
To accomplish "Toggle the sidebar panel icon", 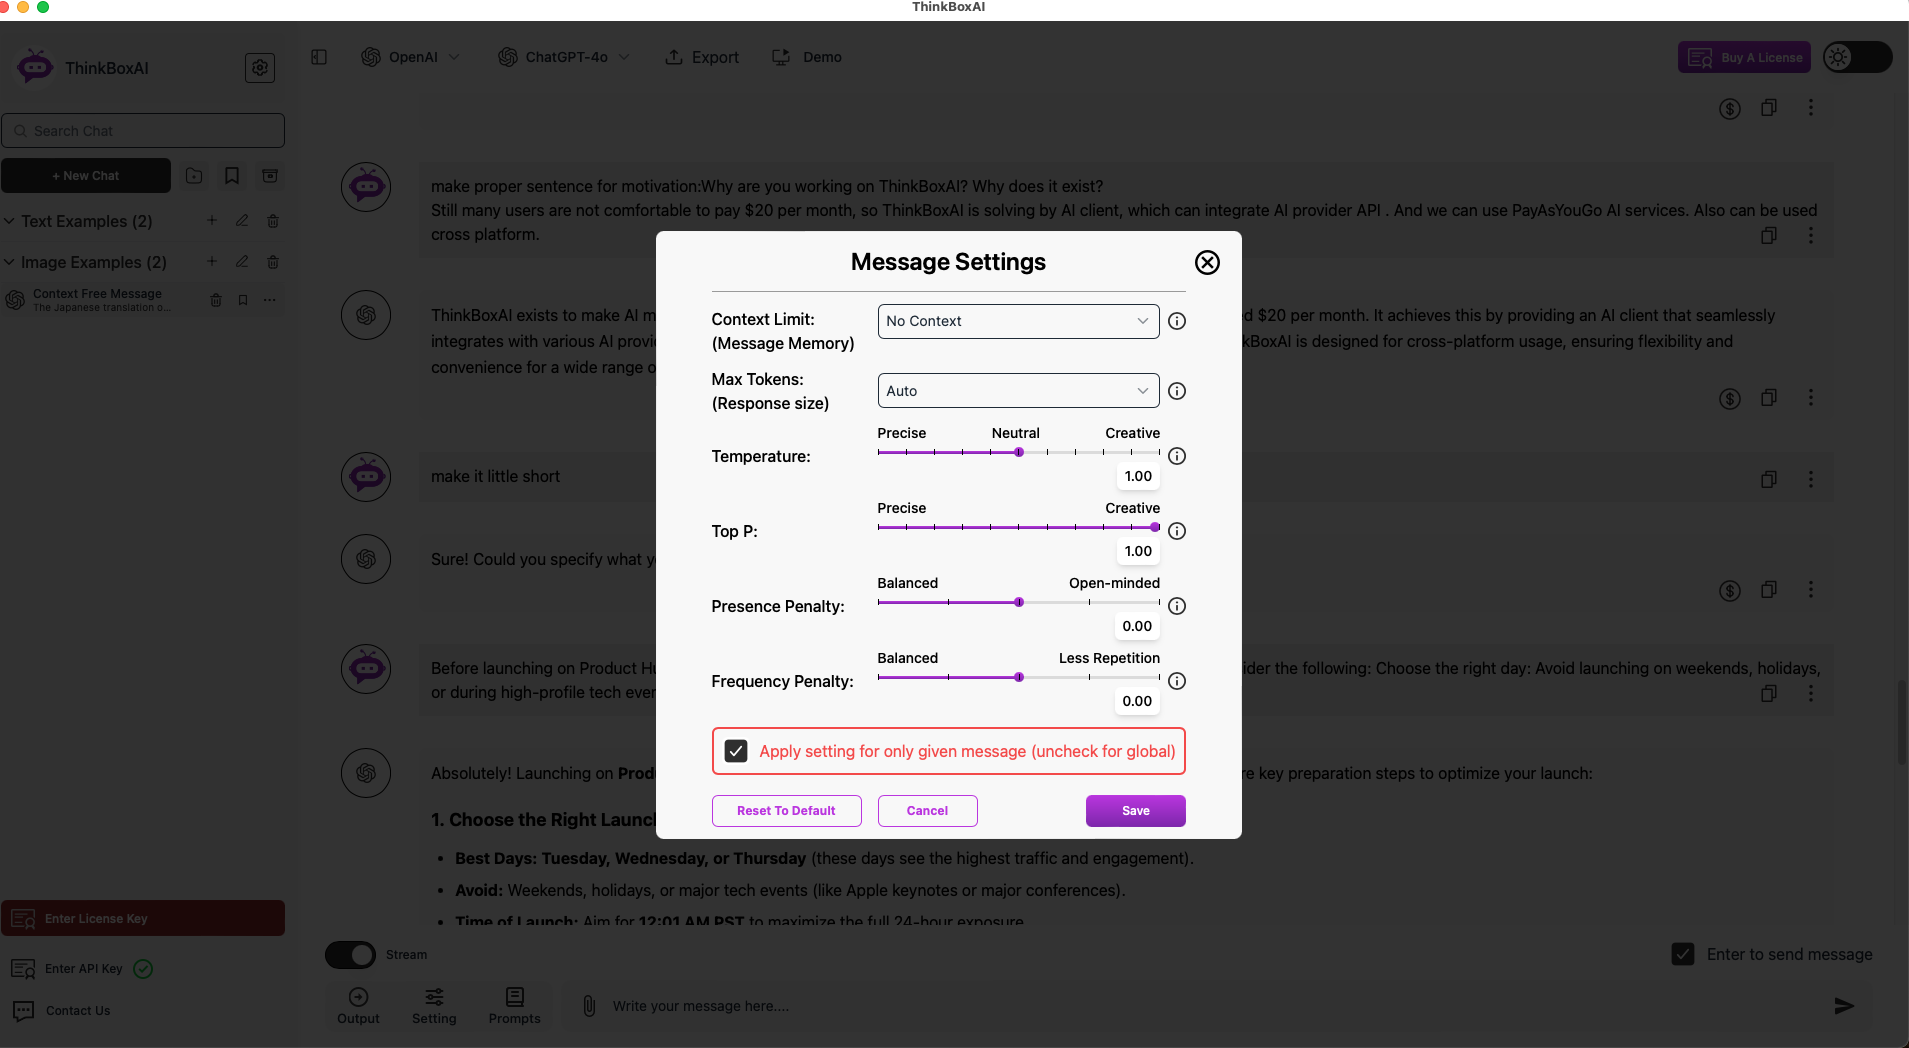I will [x=319, y=57].
